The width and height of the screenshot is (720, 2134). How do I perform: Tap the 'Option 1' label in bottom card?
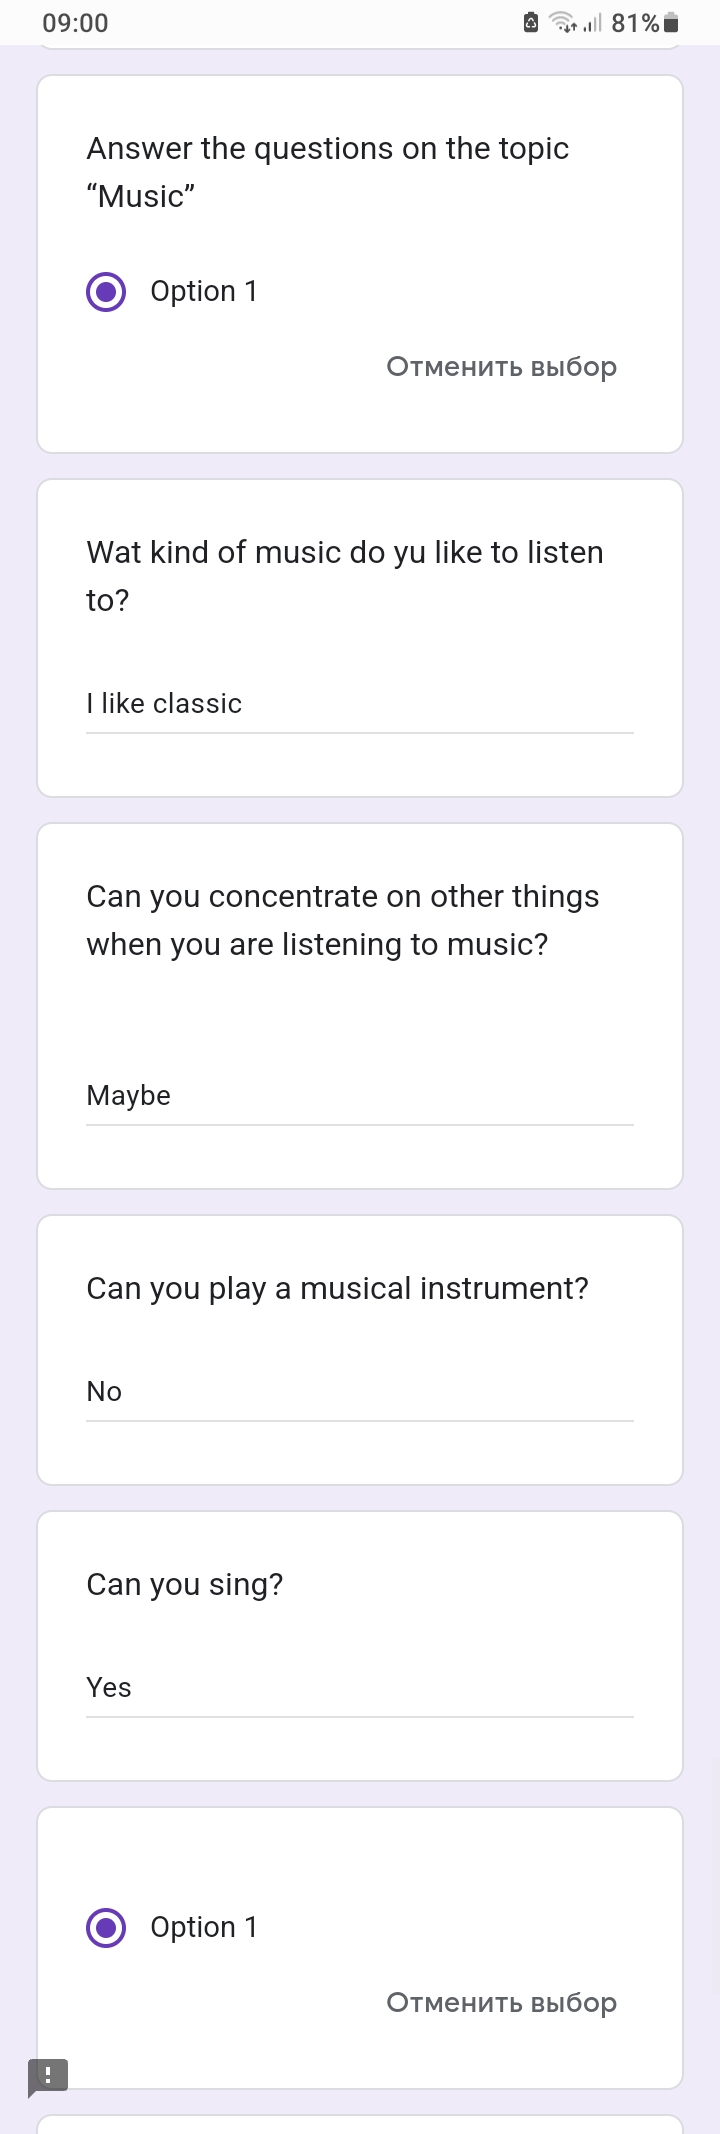(x=204, y=1928)
